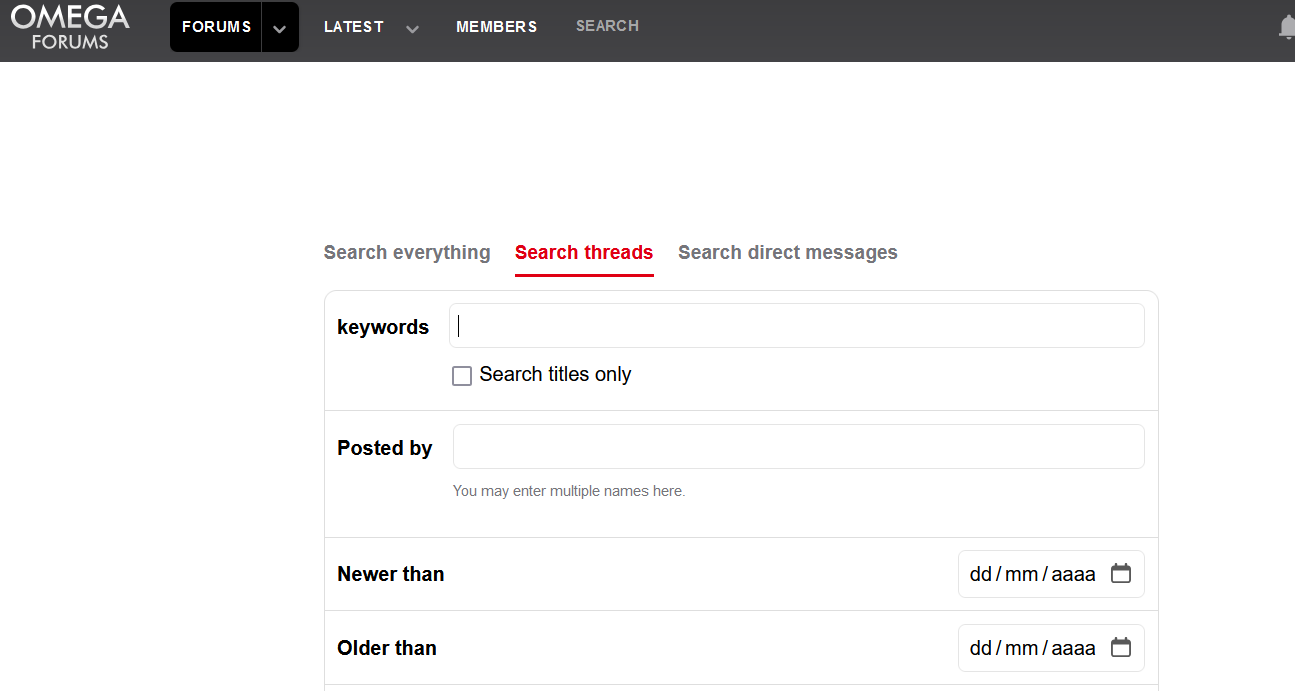
Task: Select the year segment of Older than
Action: [1073, 648]
